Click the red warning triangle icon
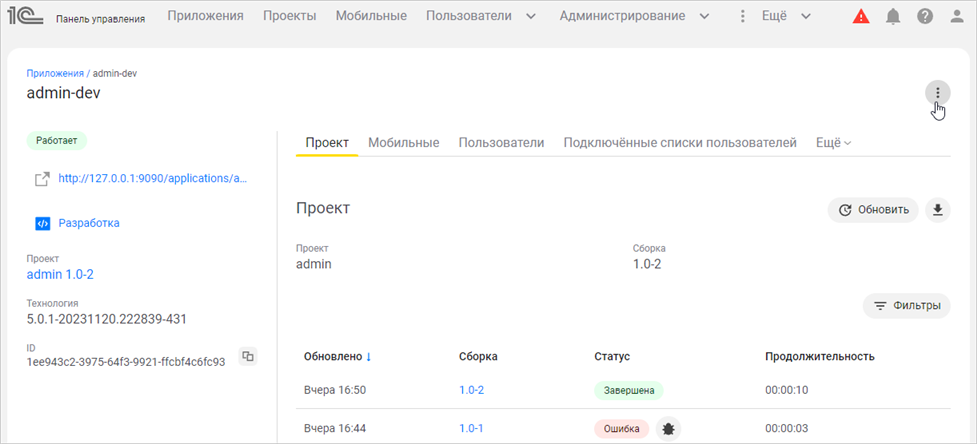Screen dimensions: 977x444 pos(861,16)
